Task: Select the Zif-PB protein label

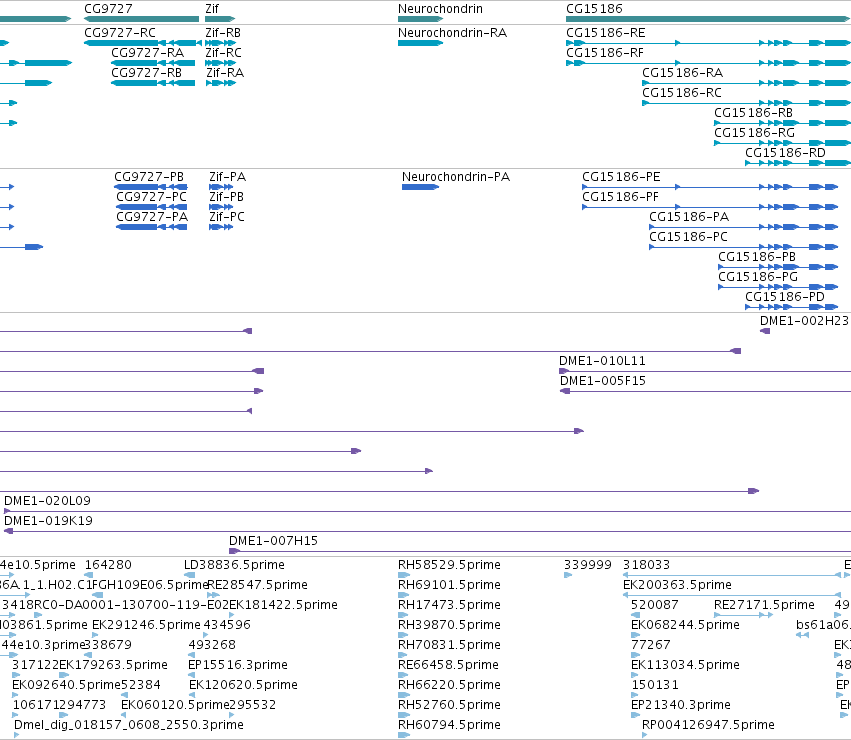Action: coord(226,197)
